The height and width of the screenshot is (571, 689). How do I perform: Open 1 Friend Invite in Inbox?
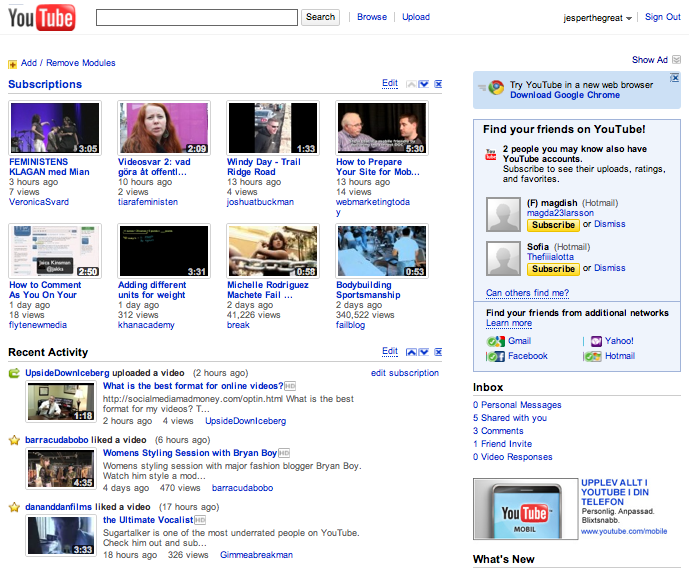(502, 444)
